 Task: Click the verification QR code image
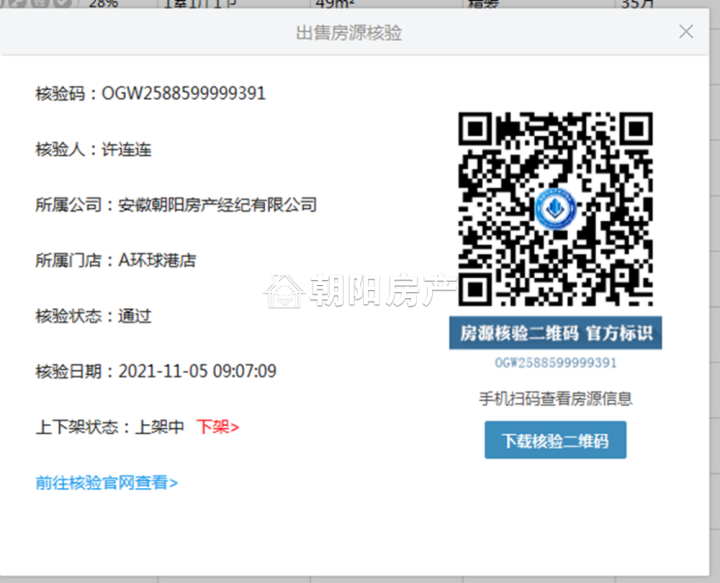click(555, 209)
